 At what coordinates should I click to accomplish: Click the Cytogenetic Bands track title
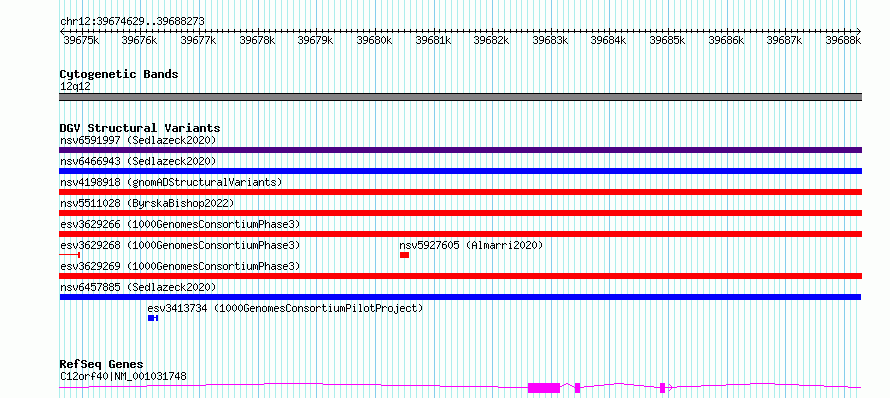point(119,74)
